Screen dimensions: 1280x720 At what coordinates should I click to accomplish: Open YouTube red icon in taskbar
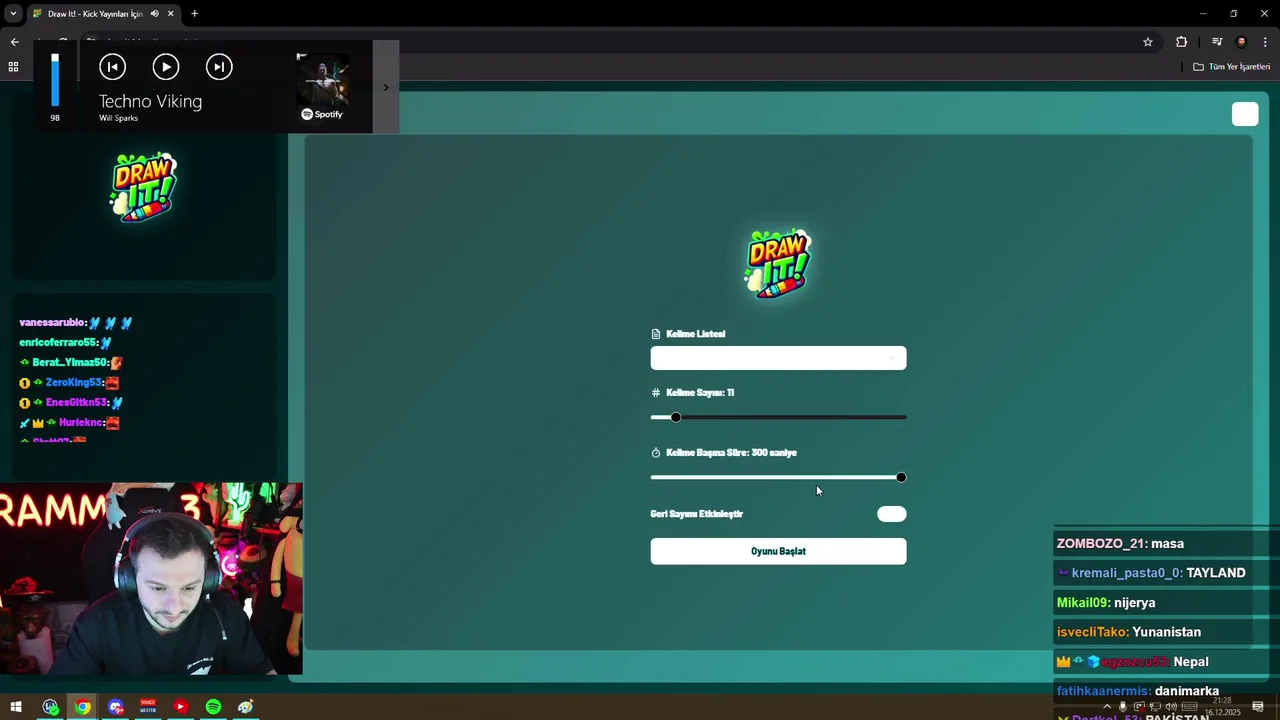tap(180, 707)
